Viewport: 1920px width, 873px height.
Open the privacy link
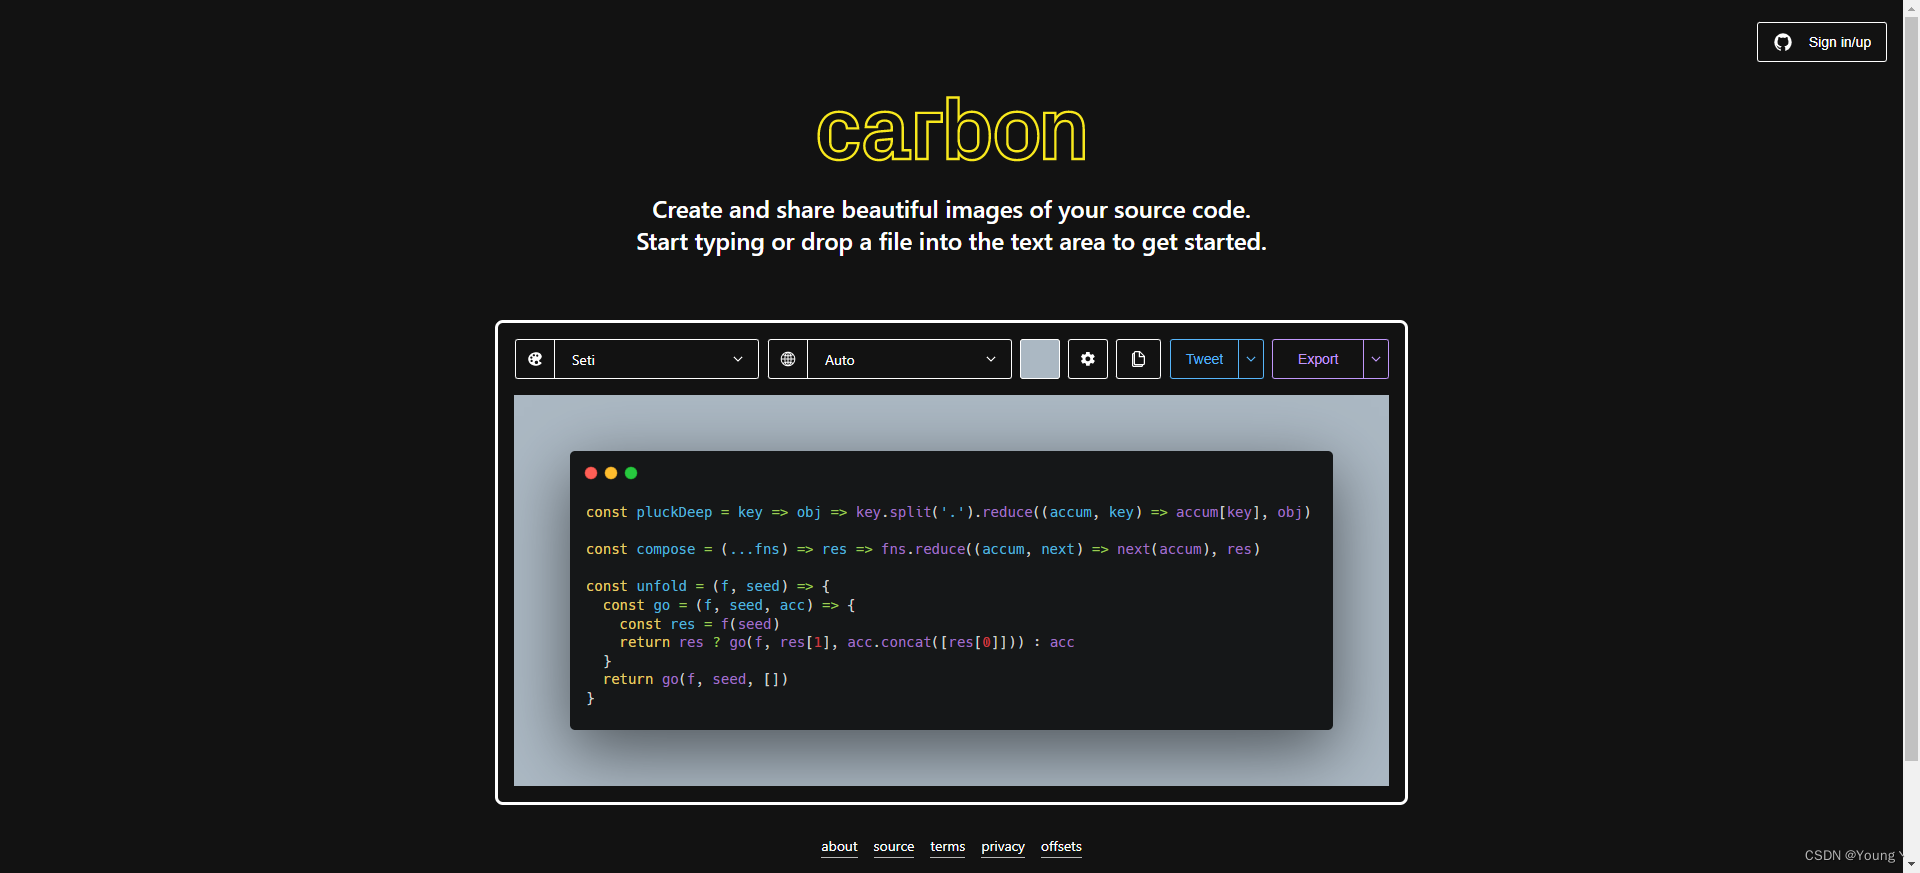[x=1003, y=847]
